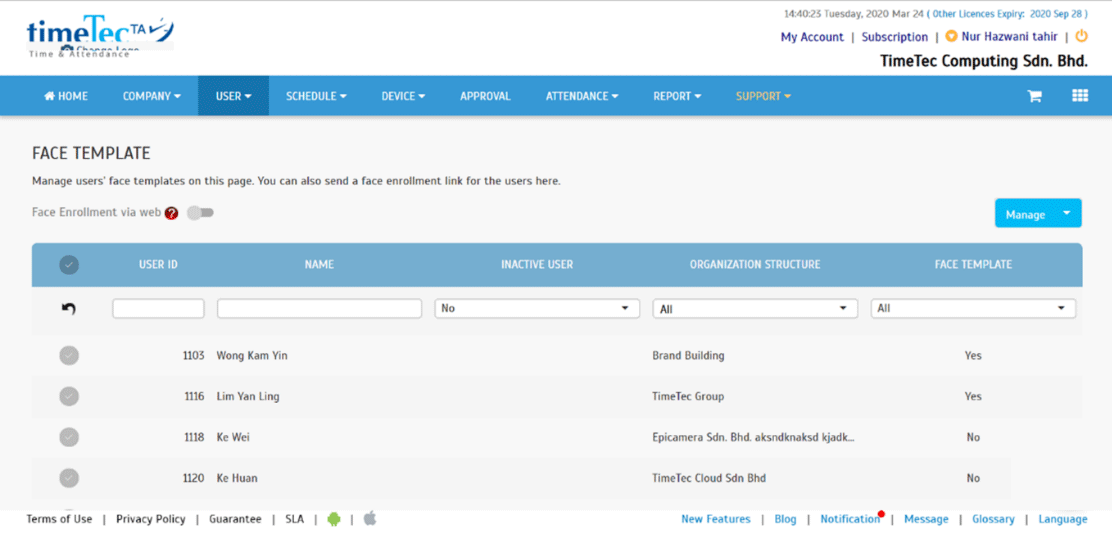Image resolution: width=1112 pixels, height=533 pixels.
Task: Click user ID 1103
Action: click(x=193, y=356)
